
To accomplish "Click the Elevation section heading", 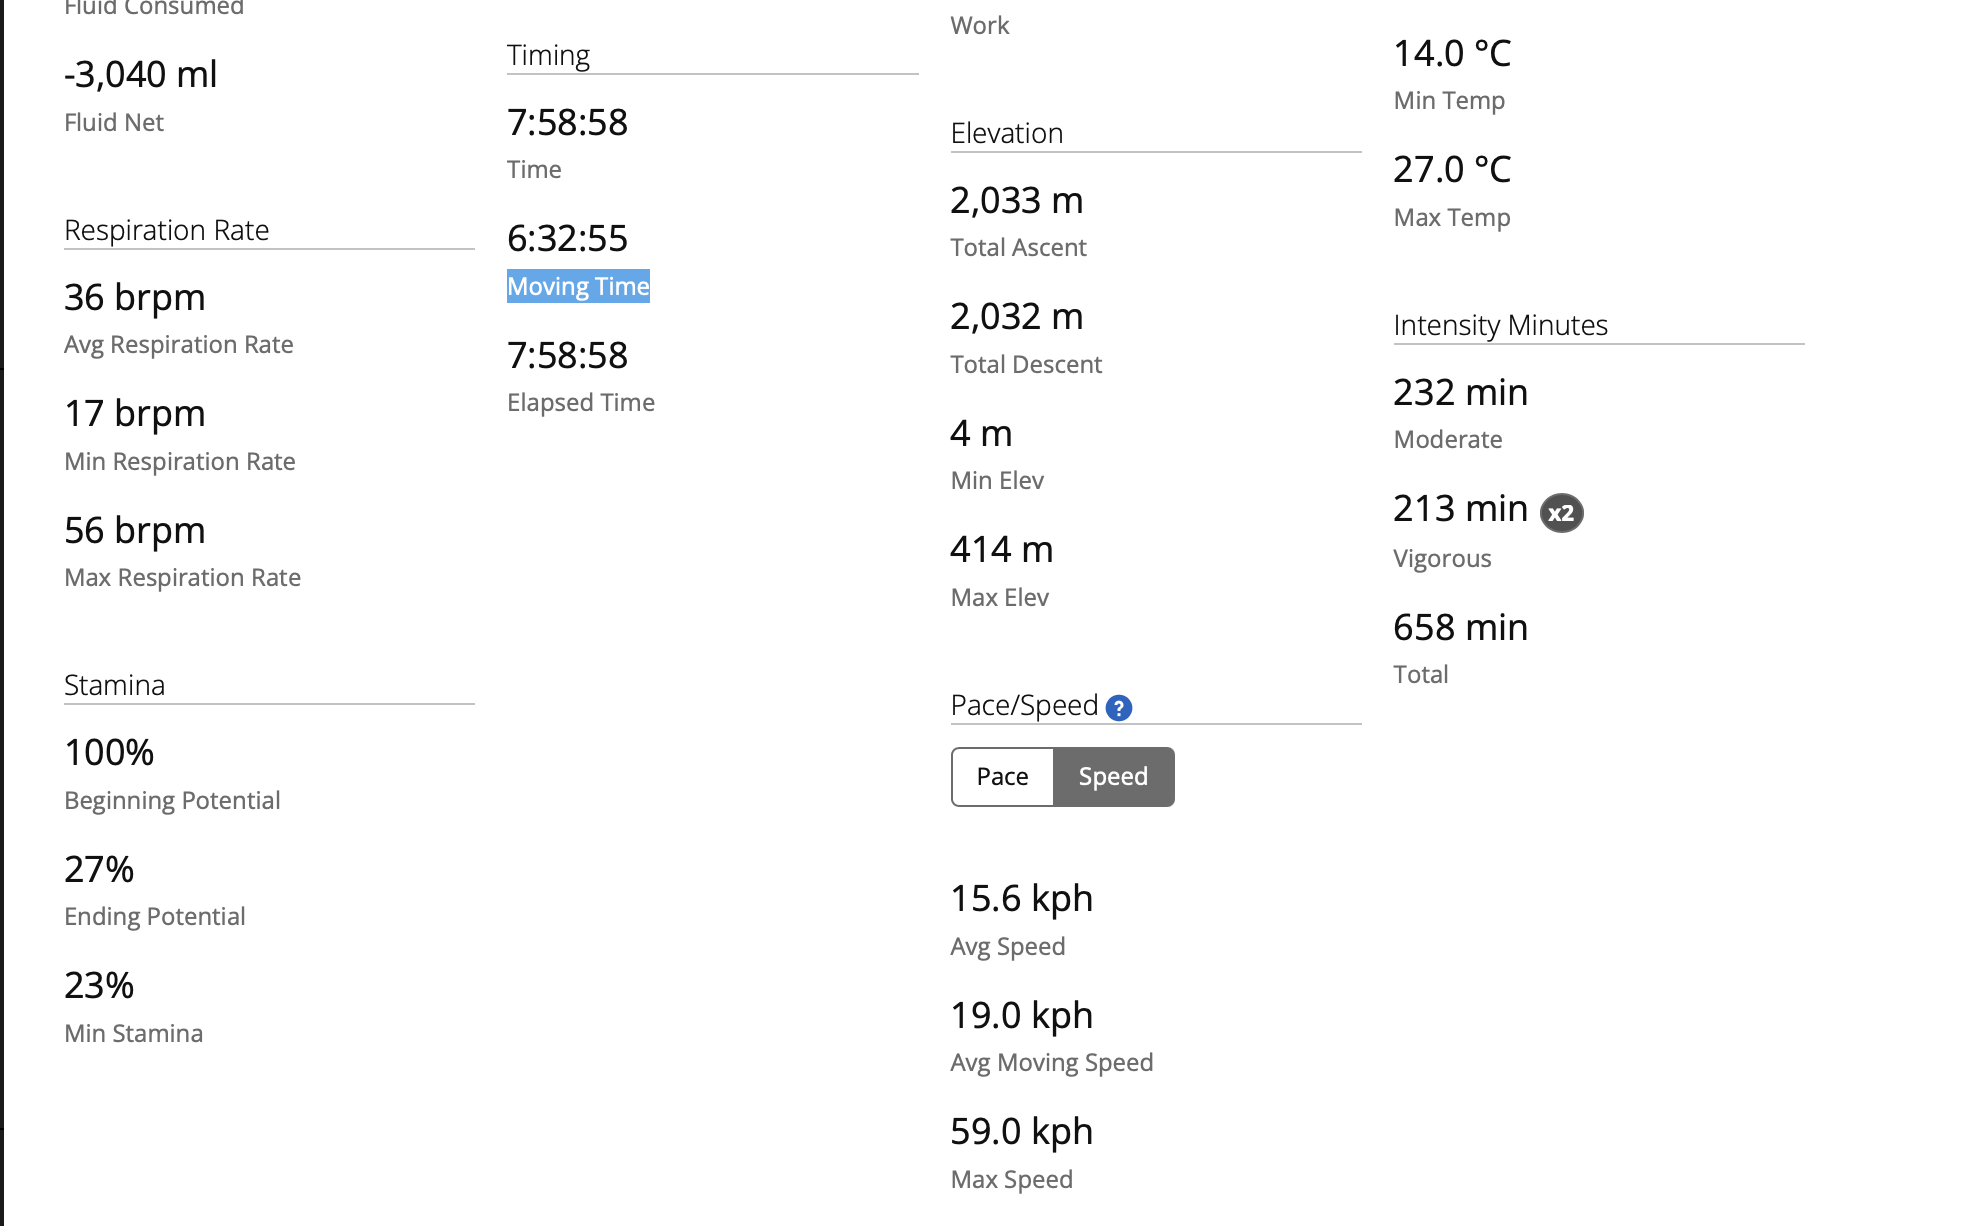I will point(1007,133).
